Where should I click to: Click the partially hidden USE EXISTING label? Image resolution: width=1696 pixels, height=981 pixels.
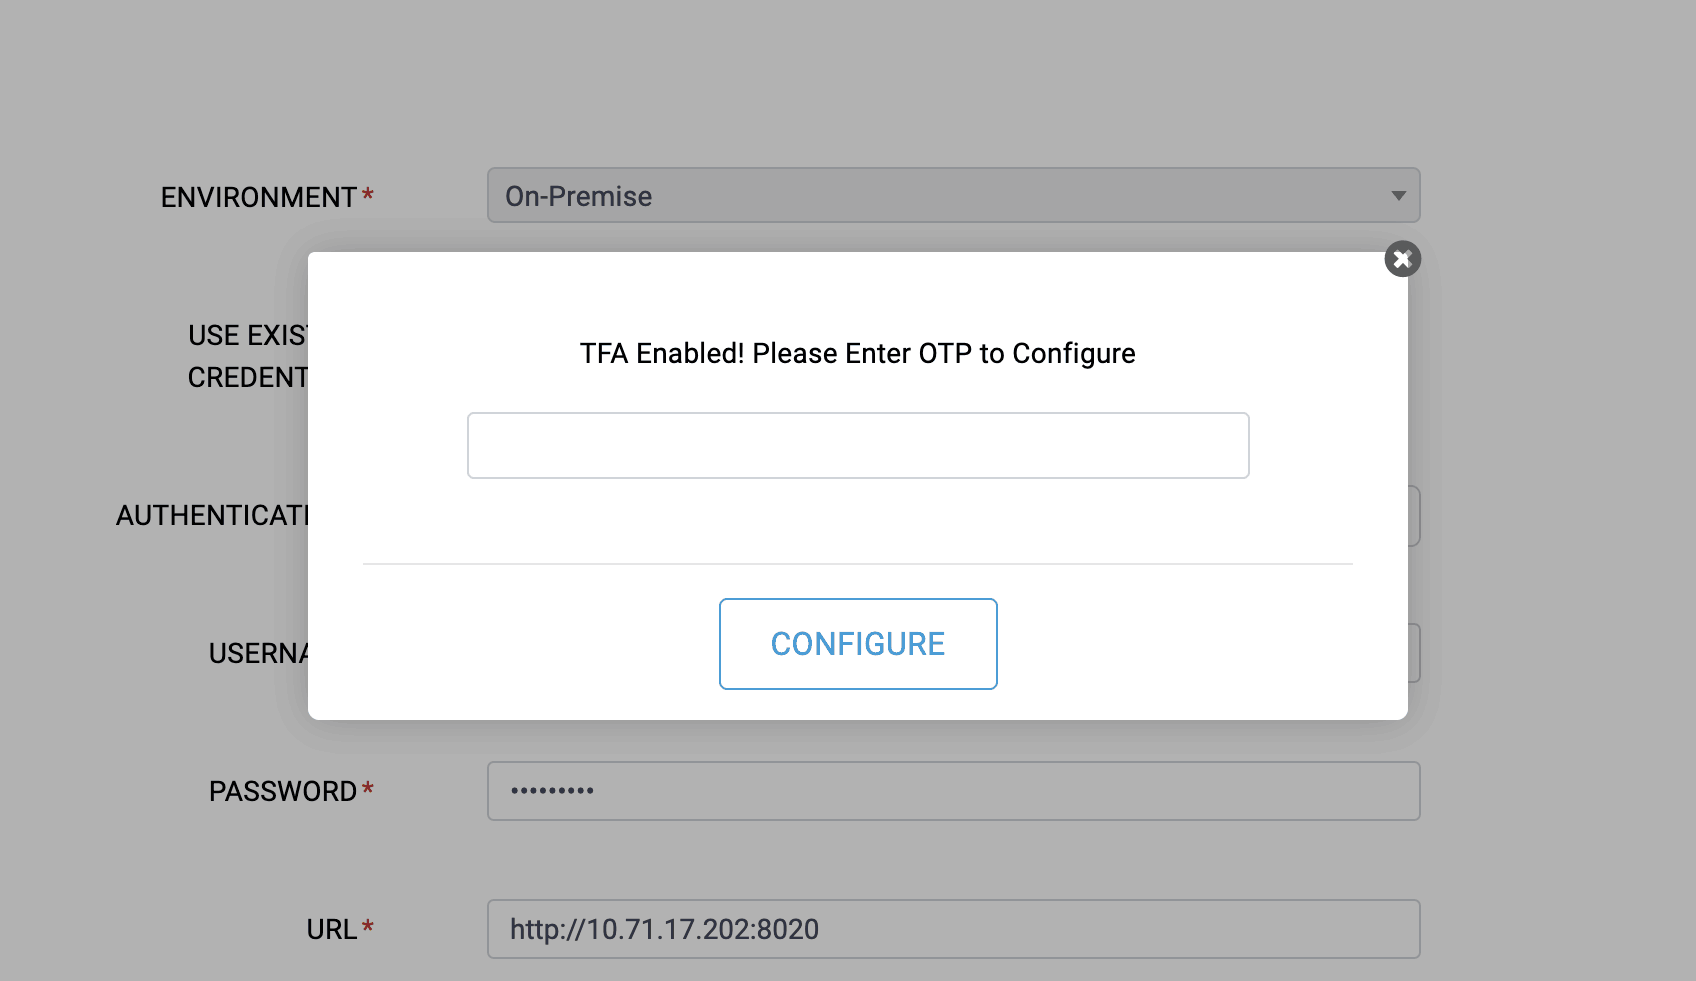coord(248,335)
